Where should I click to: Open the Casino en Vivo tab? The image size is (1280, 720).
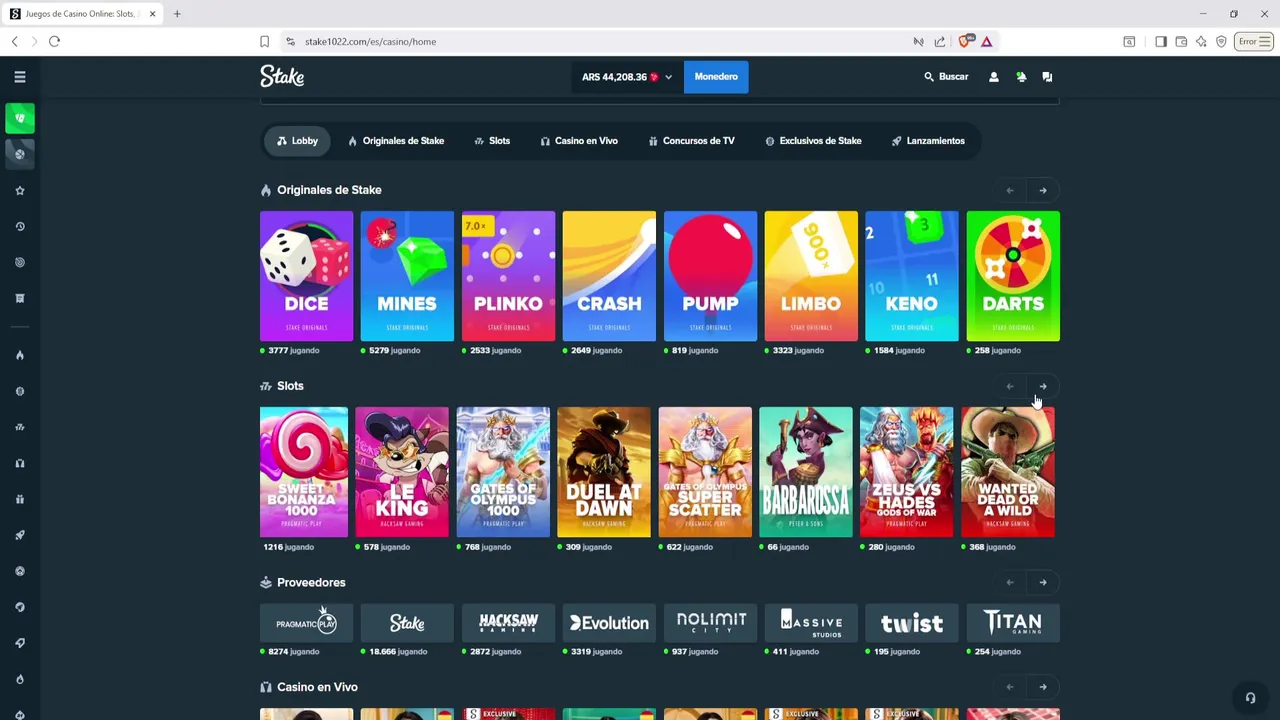[x=579, y=141]
